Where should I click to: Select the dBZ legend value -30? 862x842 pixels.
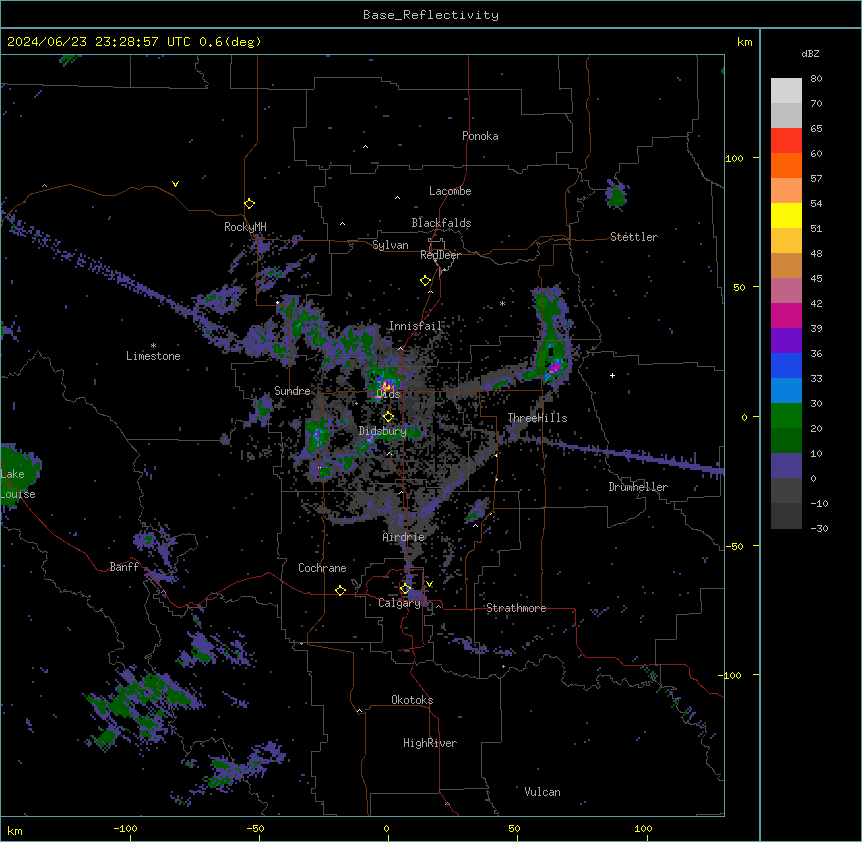(x=819, y=528)
